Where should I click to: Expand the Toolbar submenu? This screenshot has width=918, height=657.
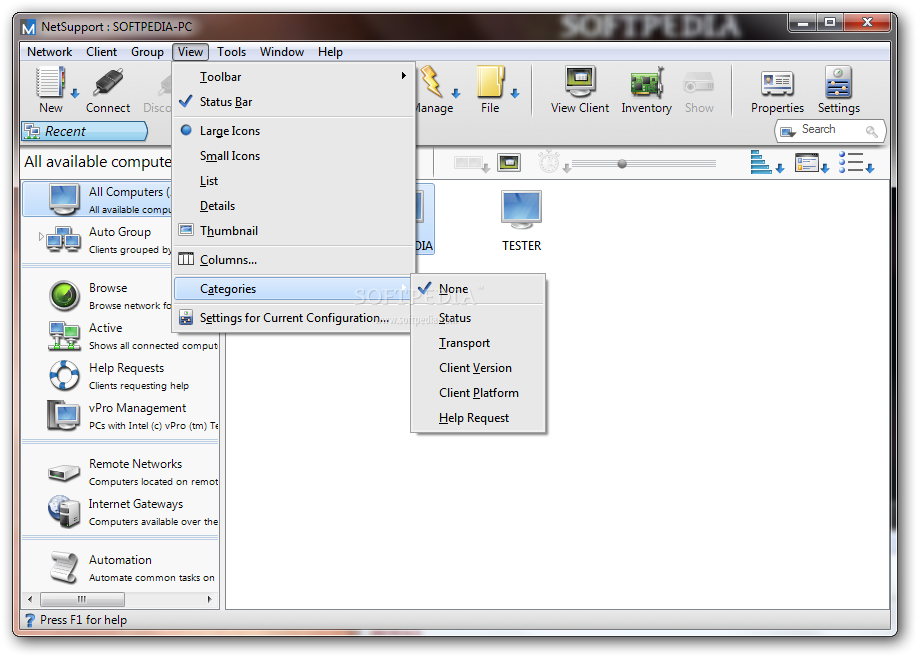(x=293, y=77)
